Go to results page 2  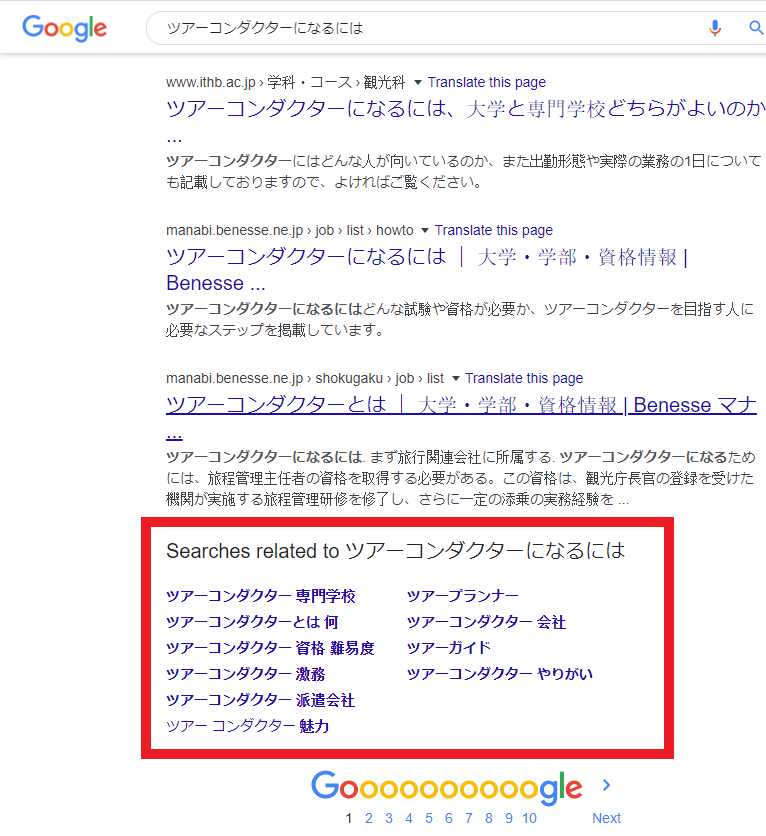(368, 818)
